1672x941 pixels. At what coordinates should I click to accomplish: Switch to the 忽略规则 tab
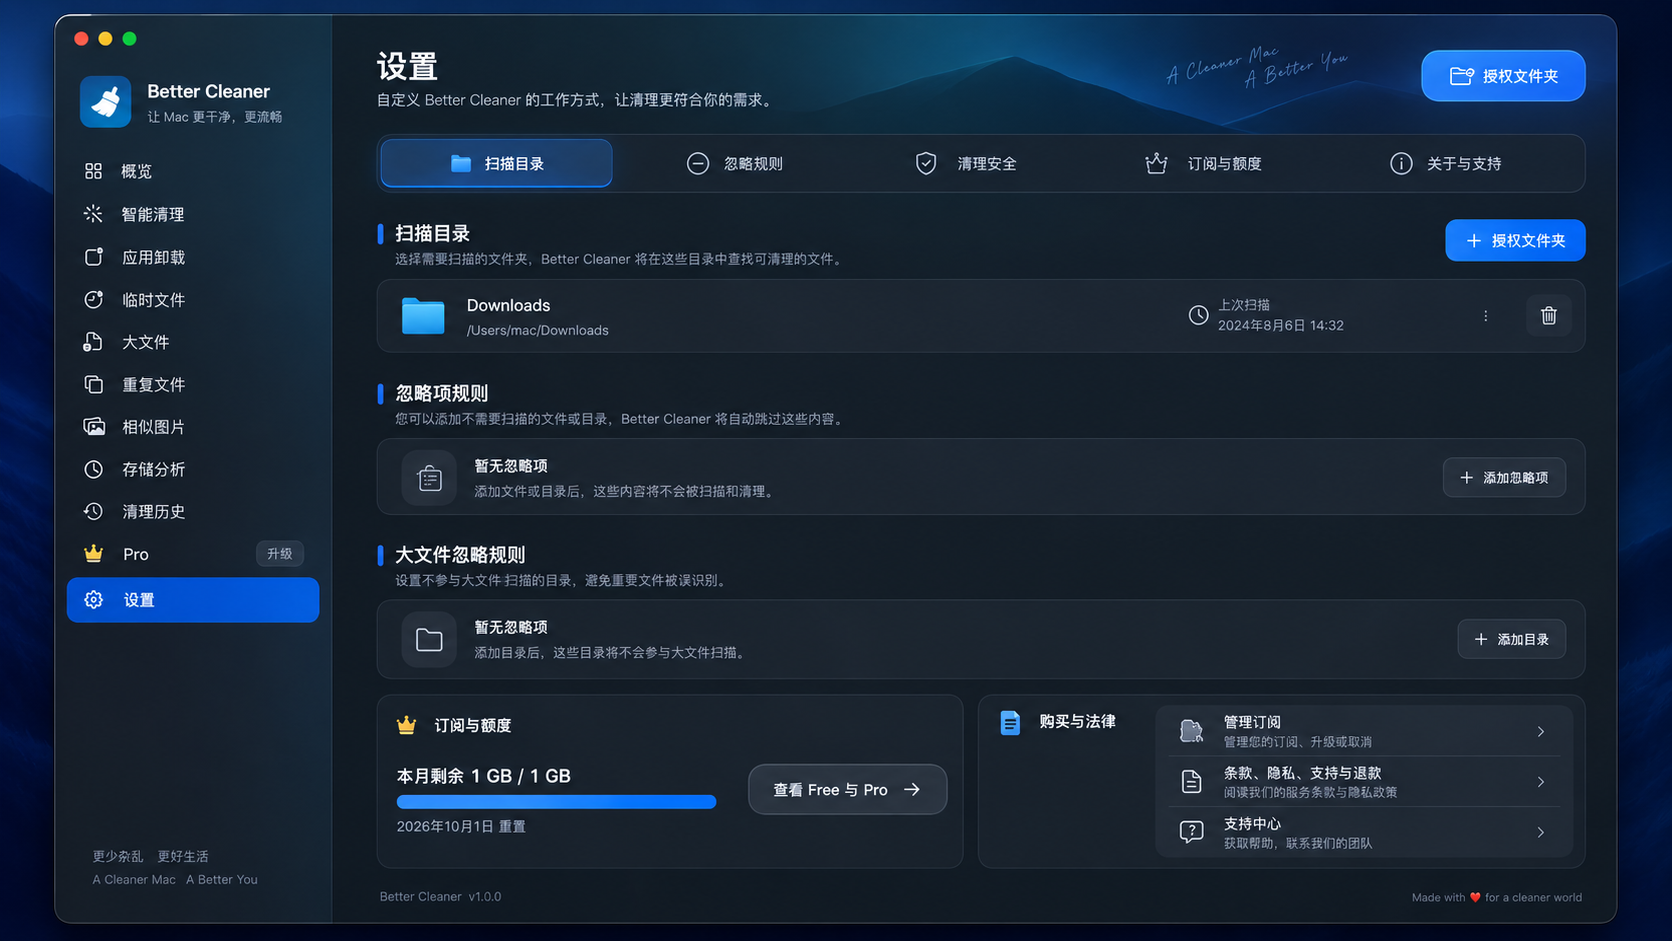(x=735, y=163)
